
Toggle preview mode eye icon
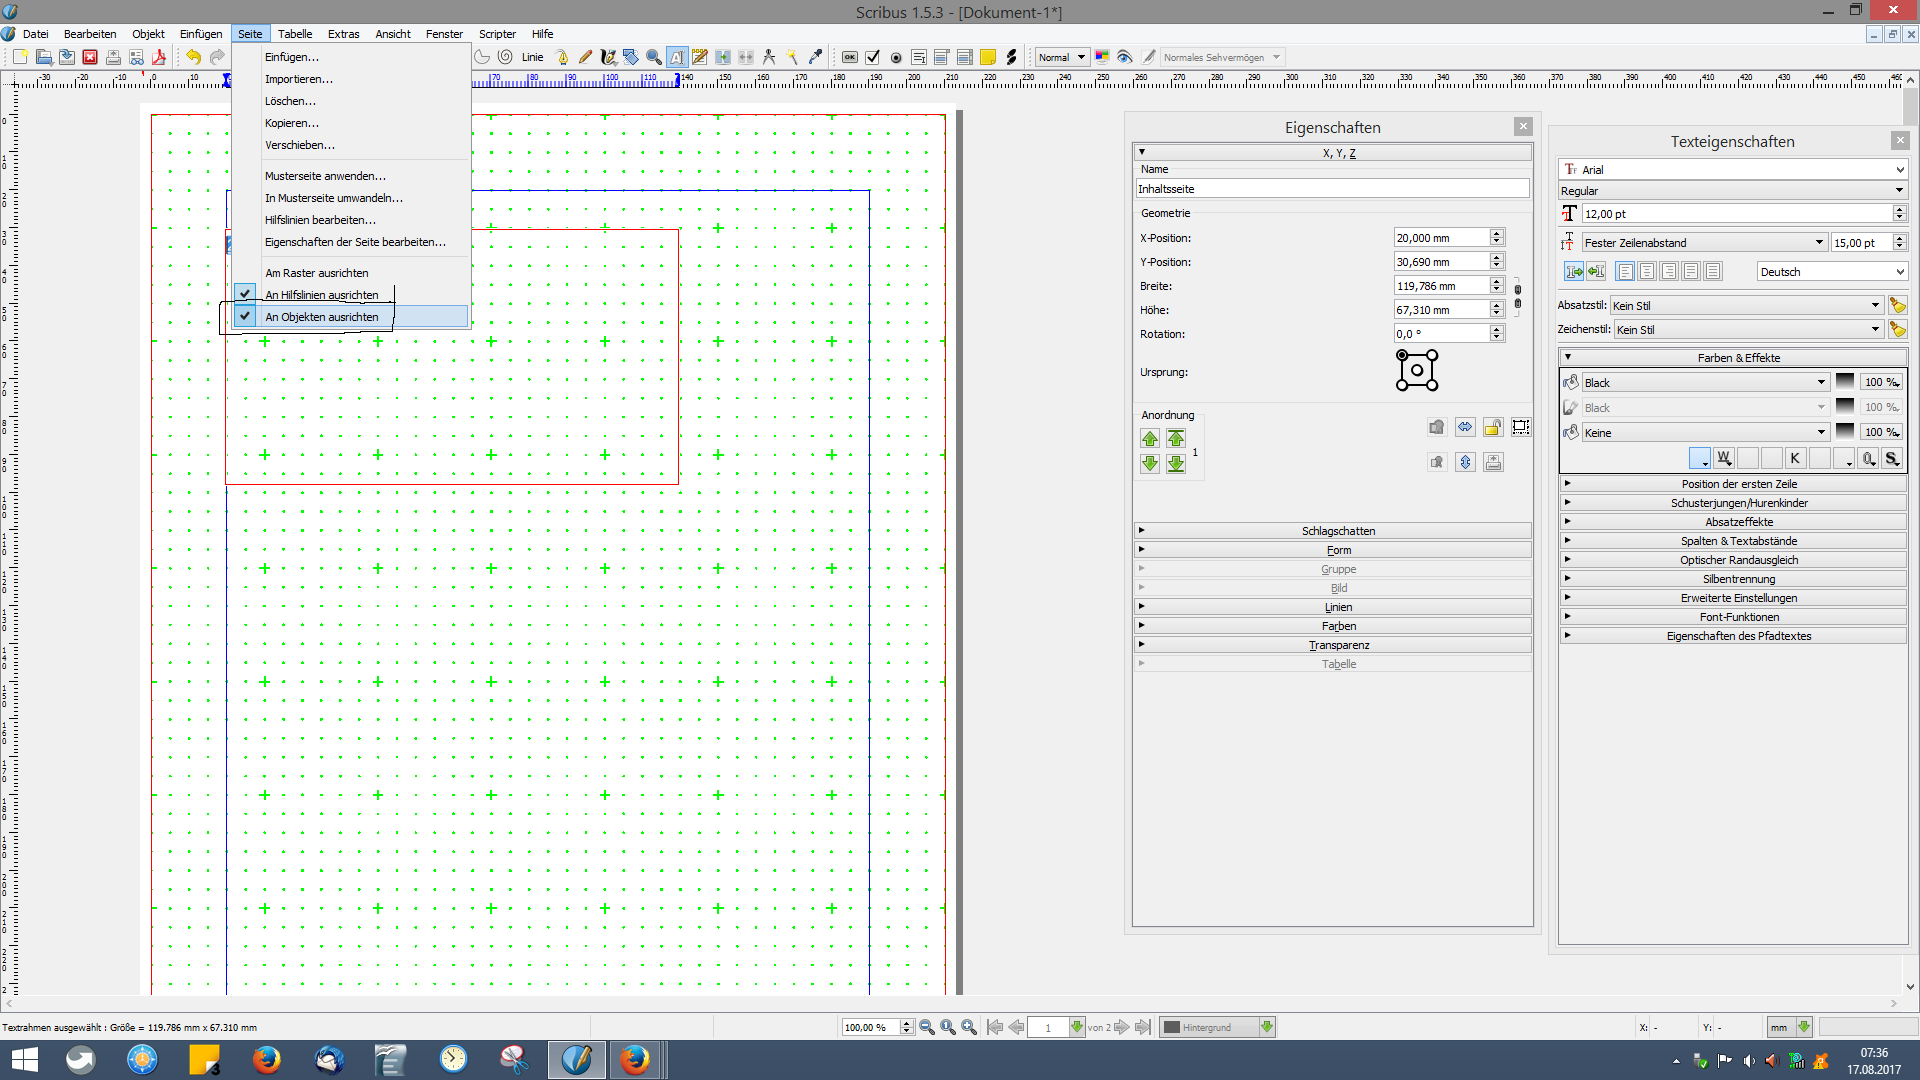(x=1125, y=57)
